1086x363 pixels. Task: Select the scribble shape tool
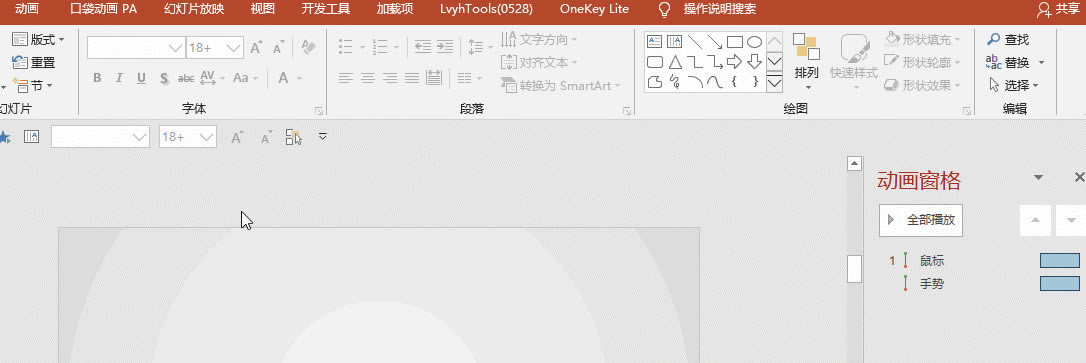pos(674,82)
